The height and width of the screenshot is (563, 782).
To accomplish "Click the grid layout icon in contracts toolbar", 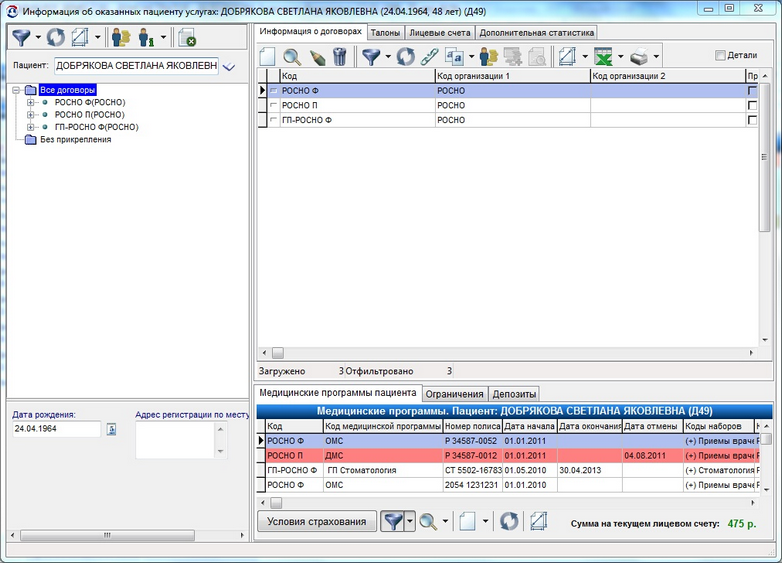I will pyautogui.click(x=567, y=56).
